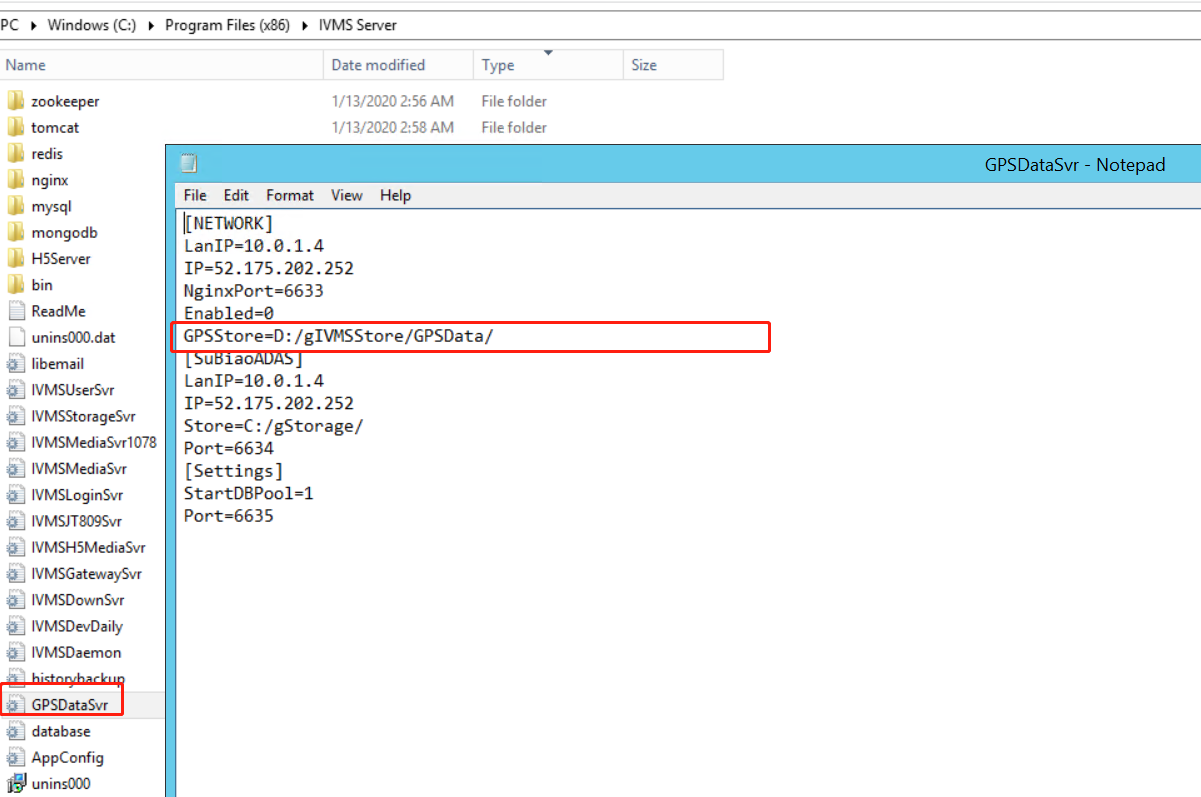Click the [Settings] section line

[x=233, y=470]
